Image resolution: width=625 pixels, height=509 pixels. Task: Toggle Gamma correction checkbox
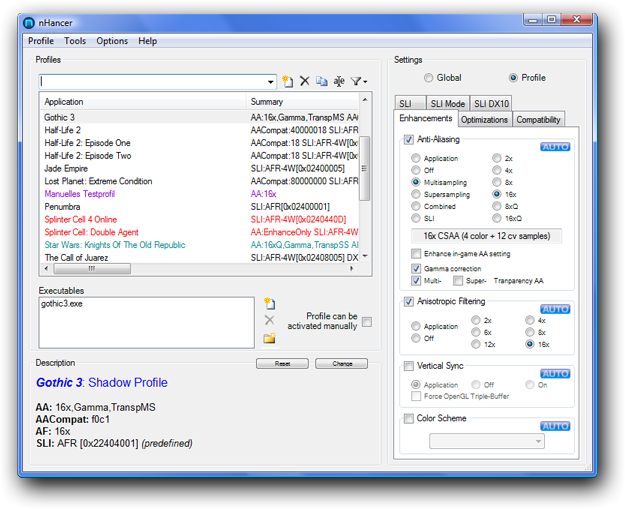click(417, 268)
